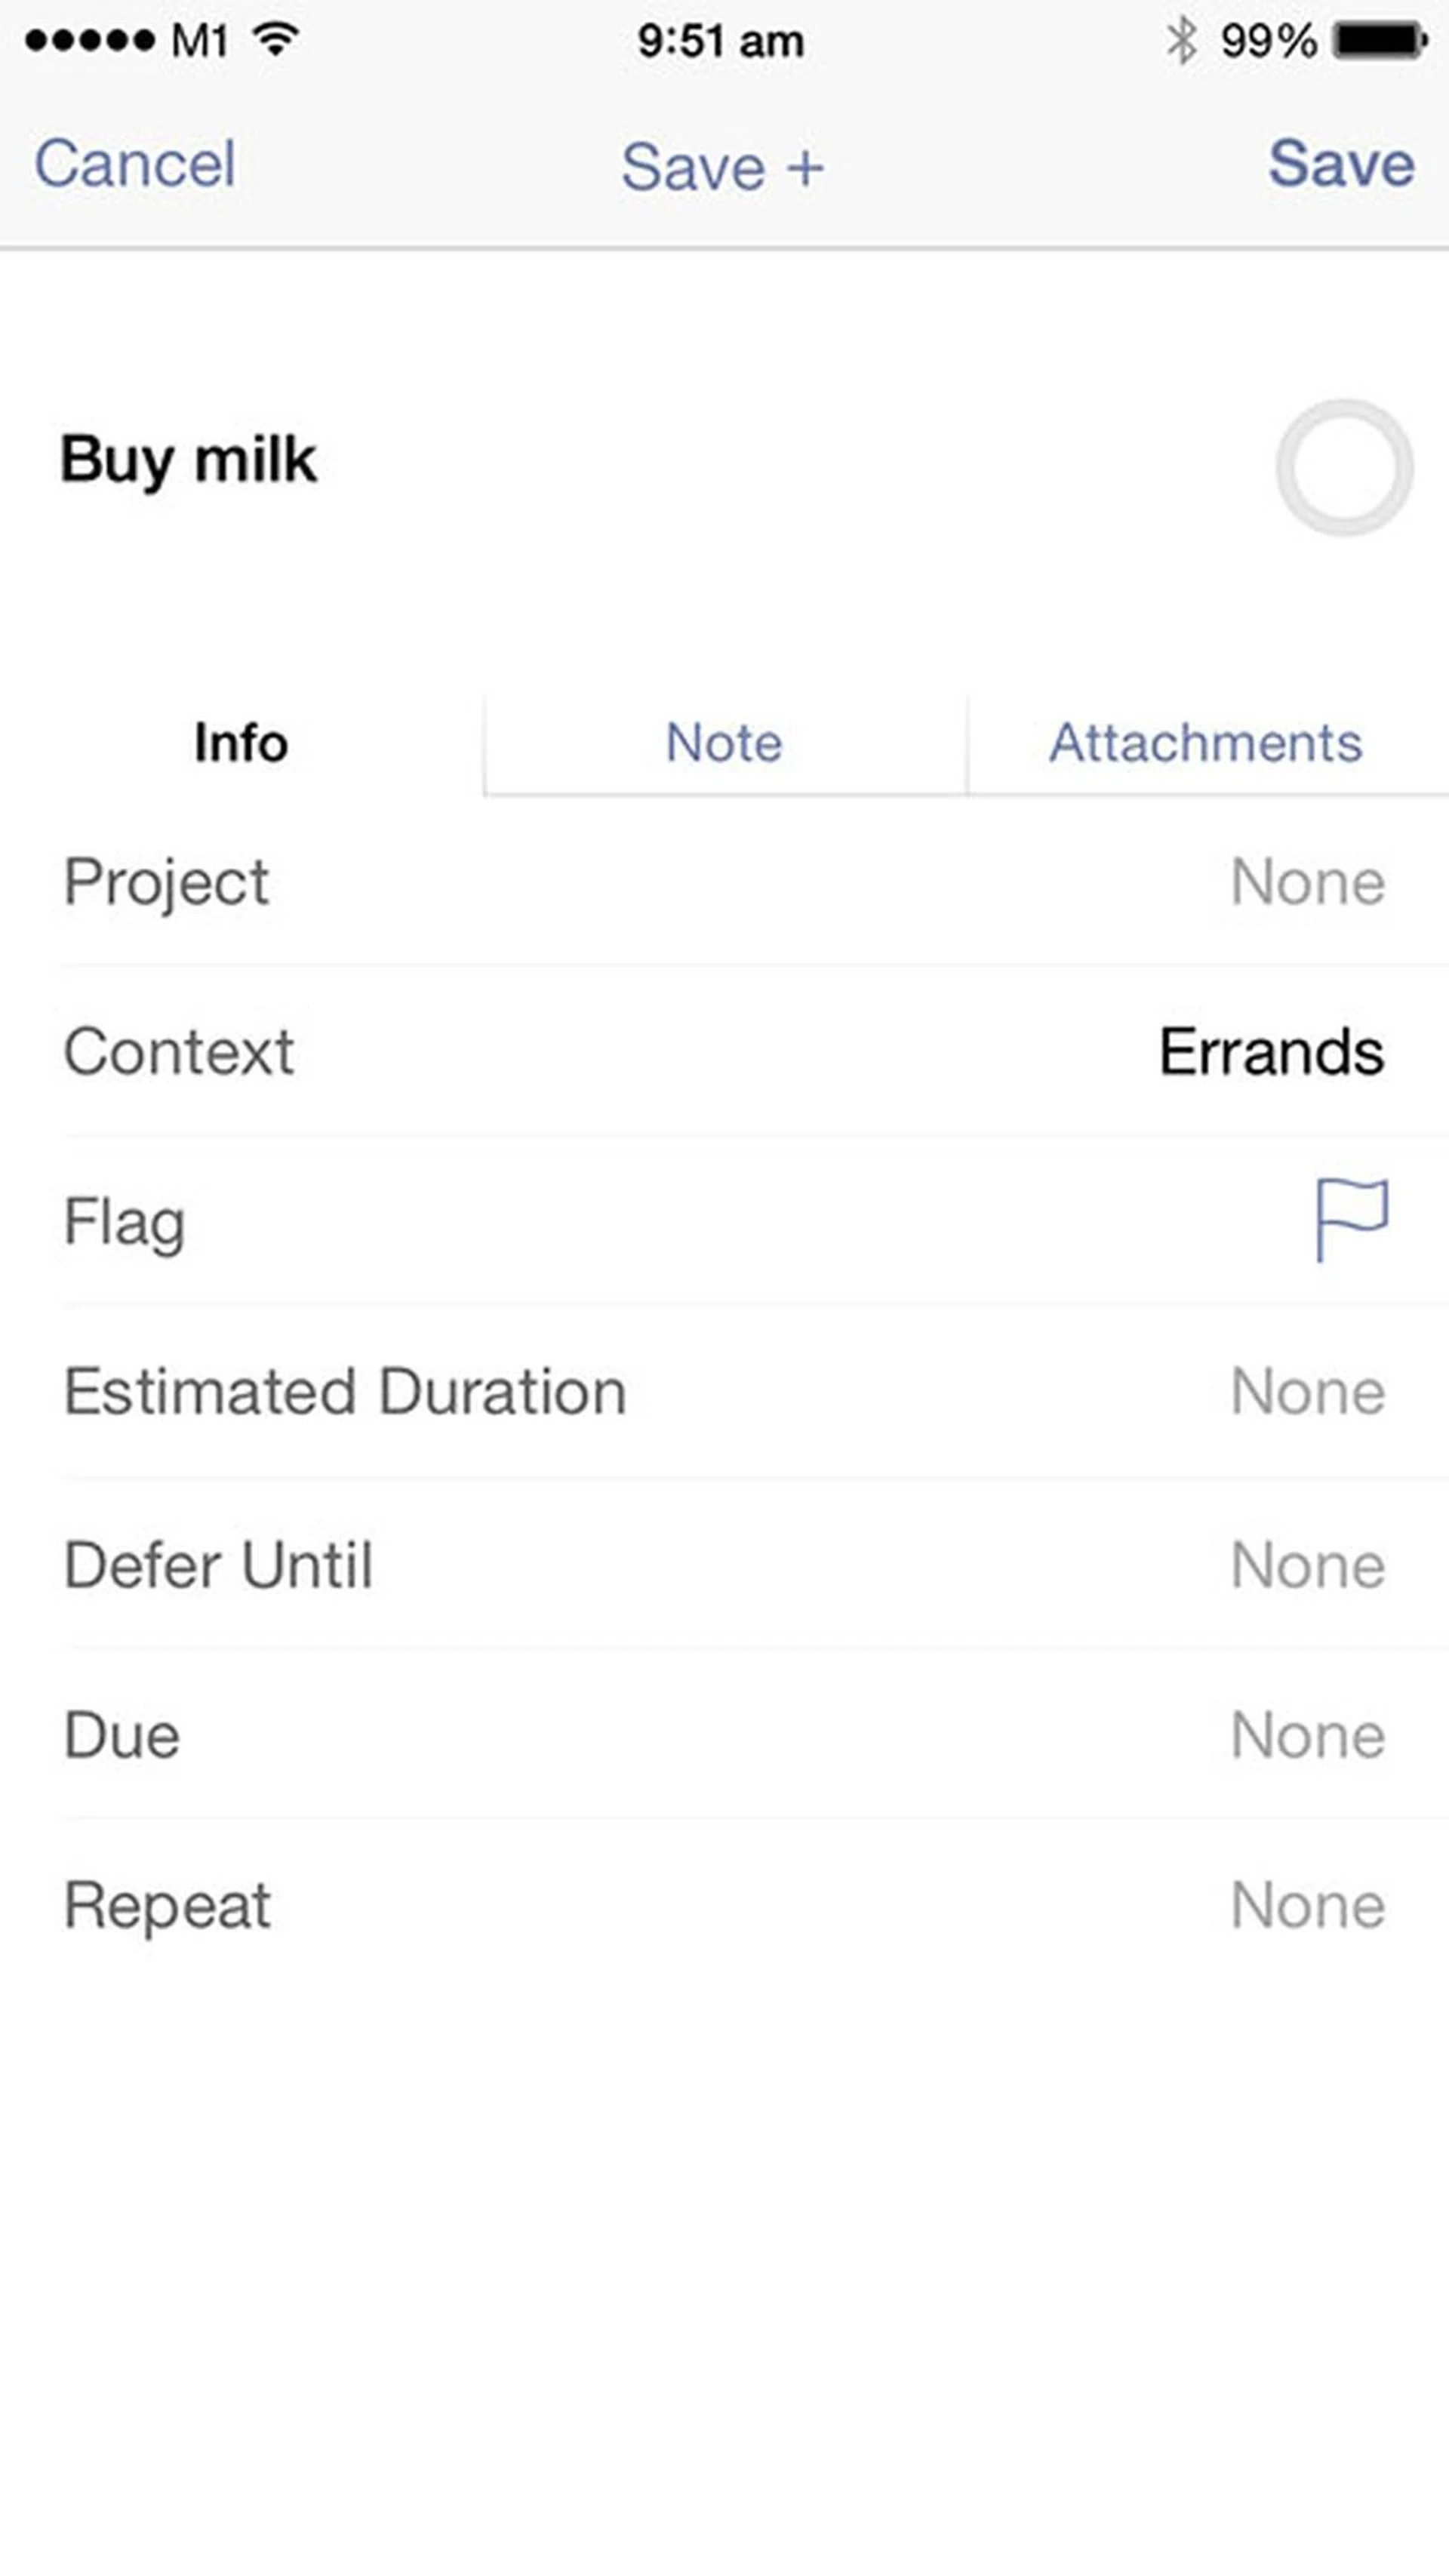Save the Buy milk task
Image resolution: width=1449 pixels, height=2576 pixels.
coord(1341,164)
